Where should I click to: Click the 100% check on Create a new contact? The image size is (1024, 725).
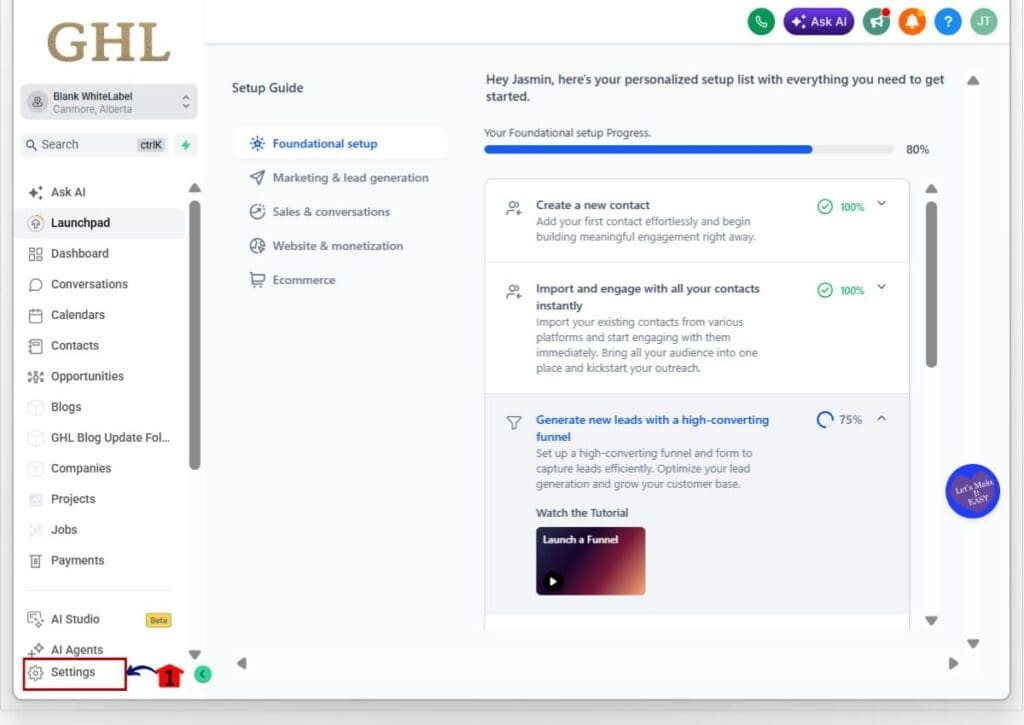coord(825,206)
